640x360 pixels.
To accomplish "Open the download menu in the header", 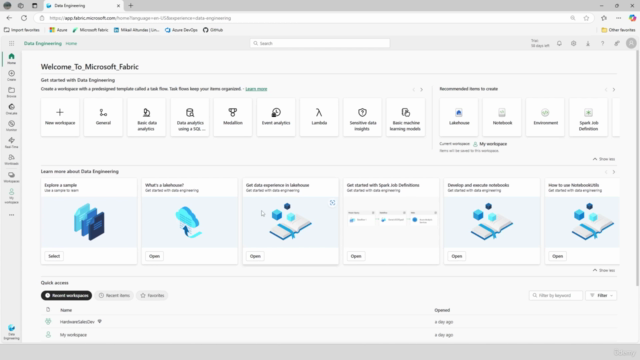I will coord(588,43).
